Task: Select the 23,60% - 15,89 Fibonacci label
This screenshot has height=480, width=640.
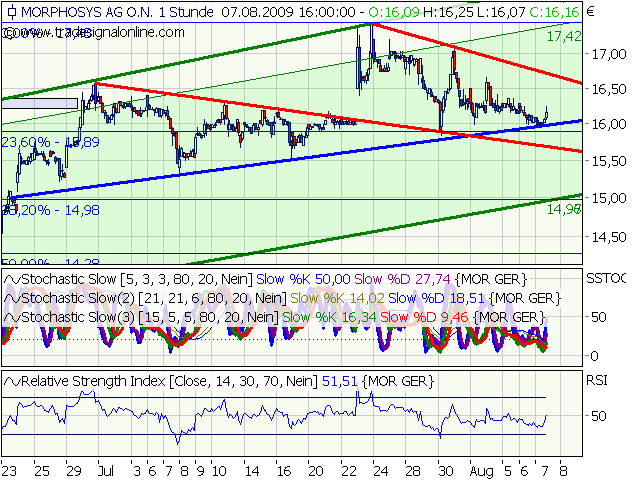Action: 50,142
